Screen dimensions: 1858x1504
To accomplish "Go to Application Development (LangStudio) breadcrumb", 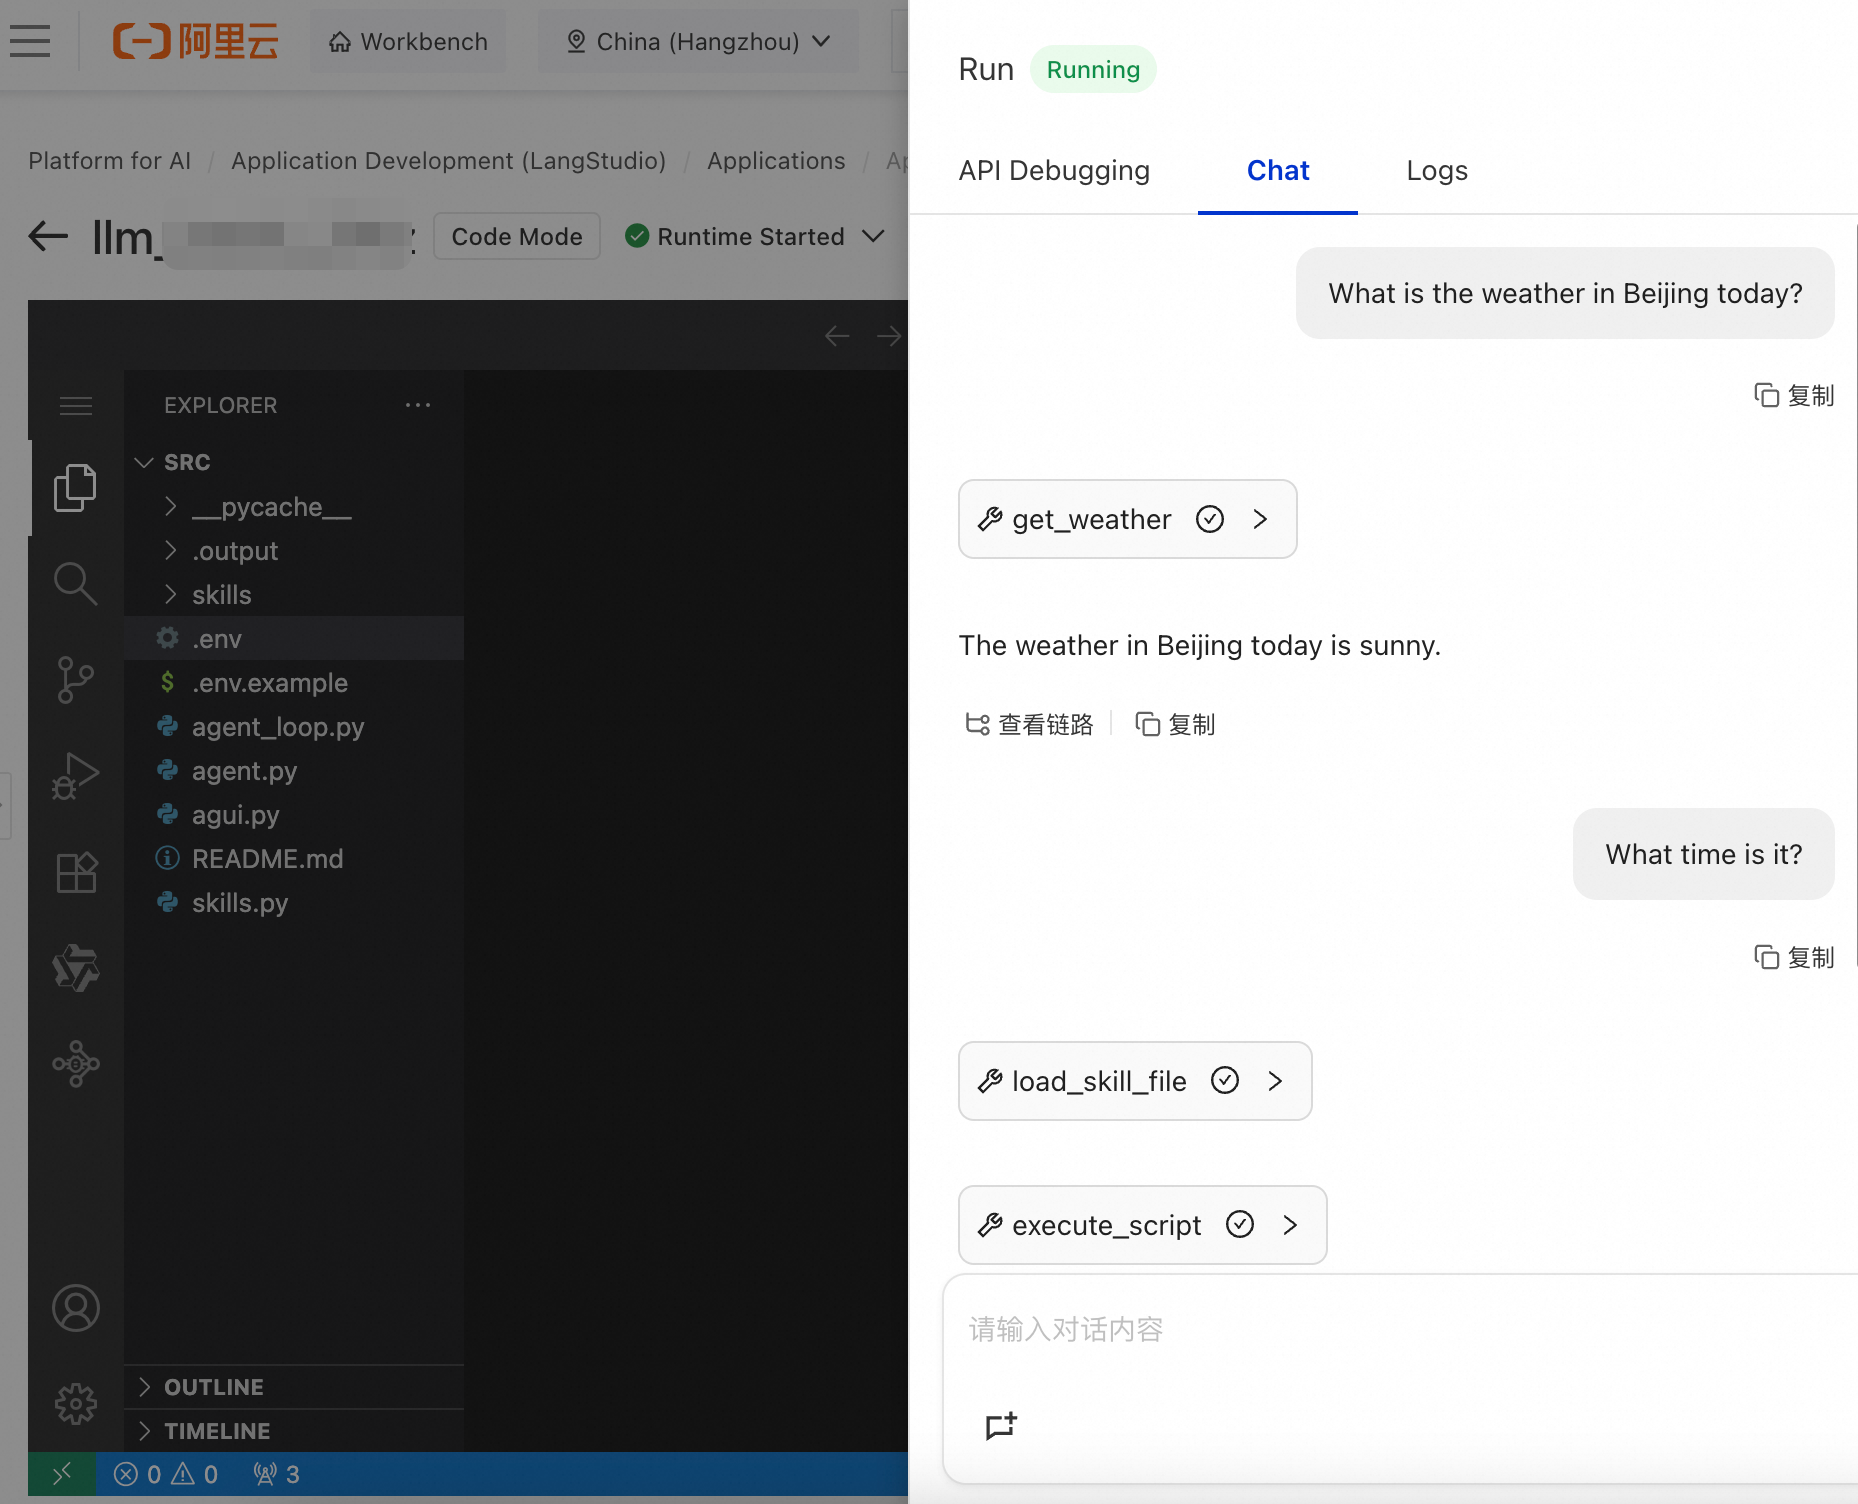I will point(448,161).
